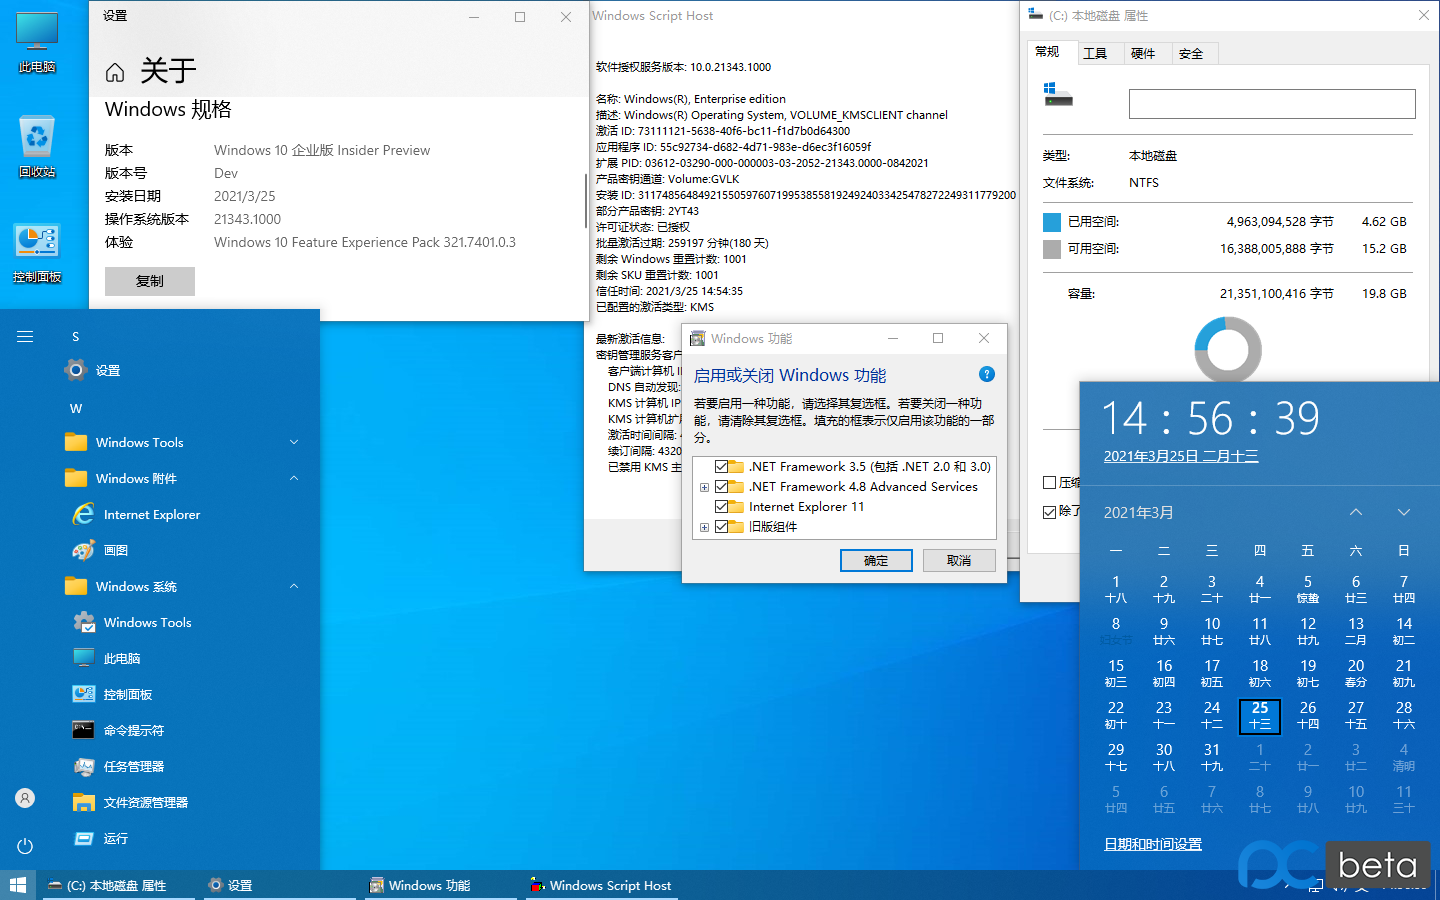Click 确定 in Windows 功能 dialog

pyautogui.click(x=876, y=560)
